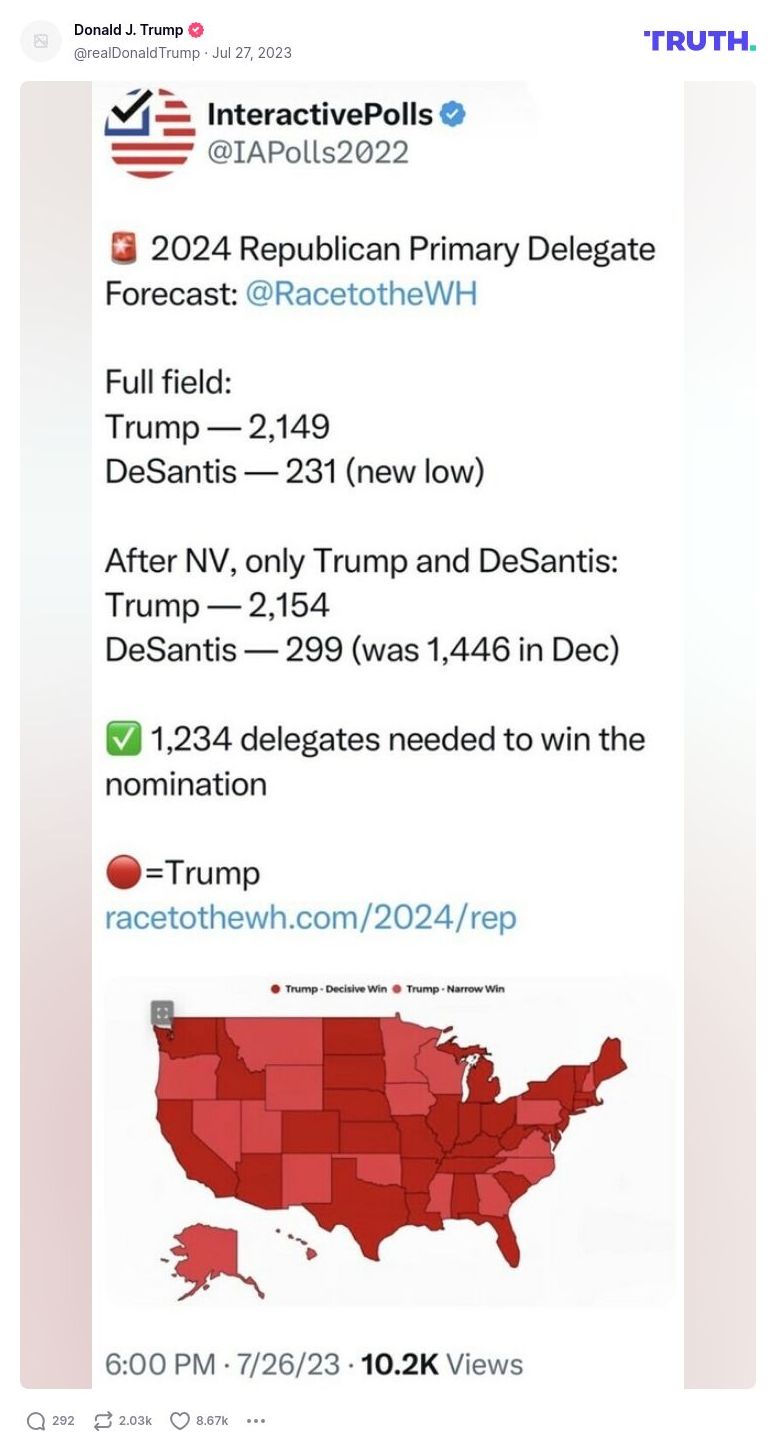Select the dark red Decisive Win color swatch

pos(276,987)
